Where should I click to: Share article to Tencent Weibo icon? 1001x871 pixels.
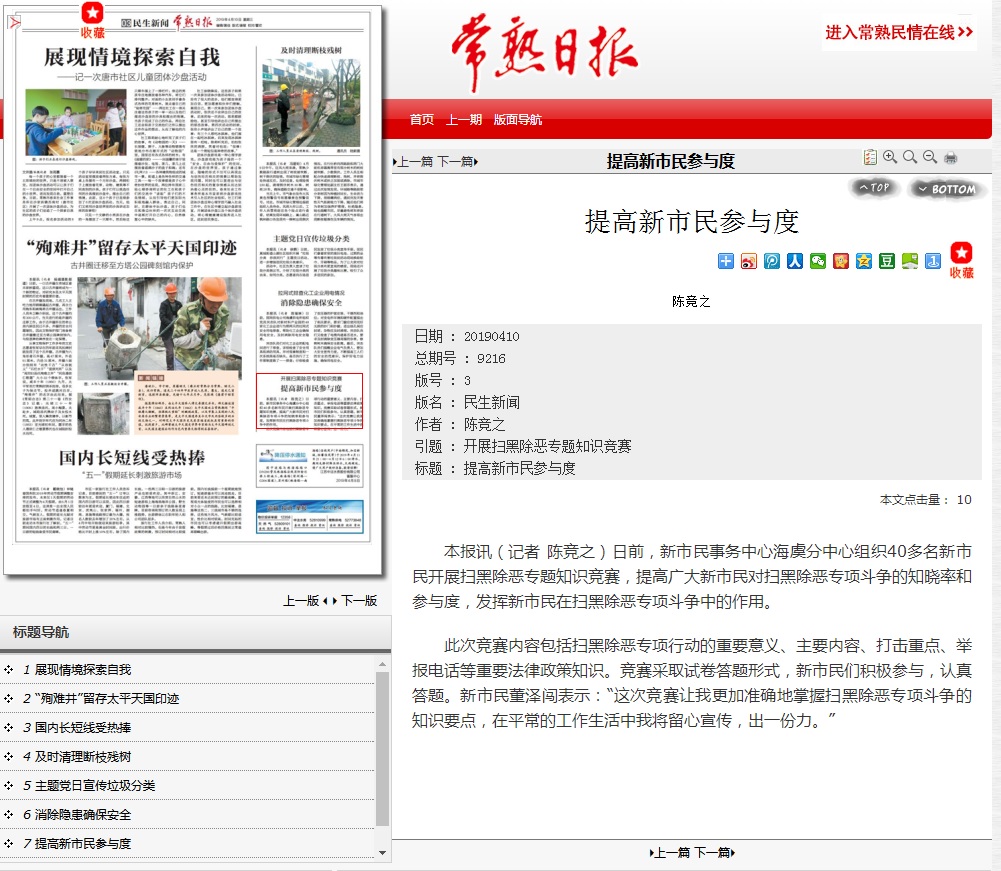(772, 261)
